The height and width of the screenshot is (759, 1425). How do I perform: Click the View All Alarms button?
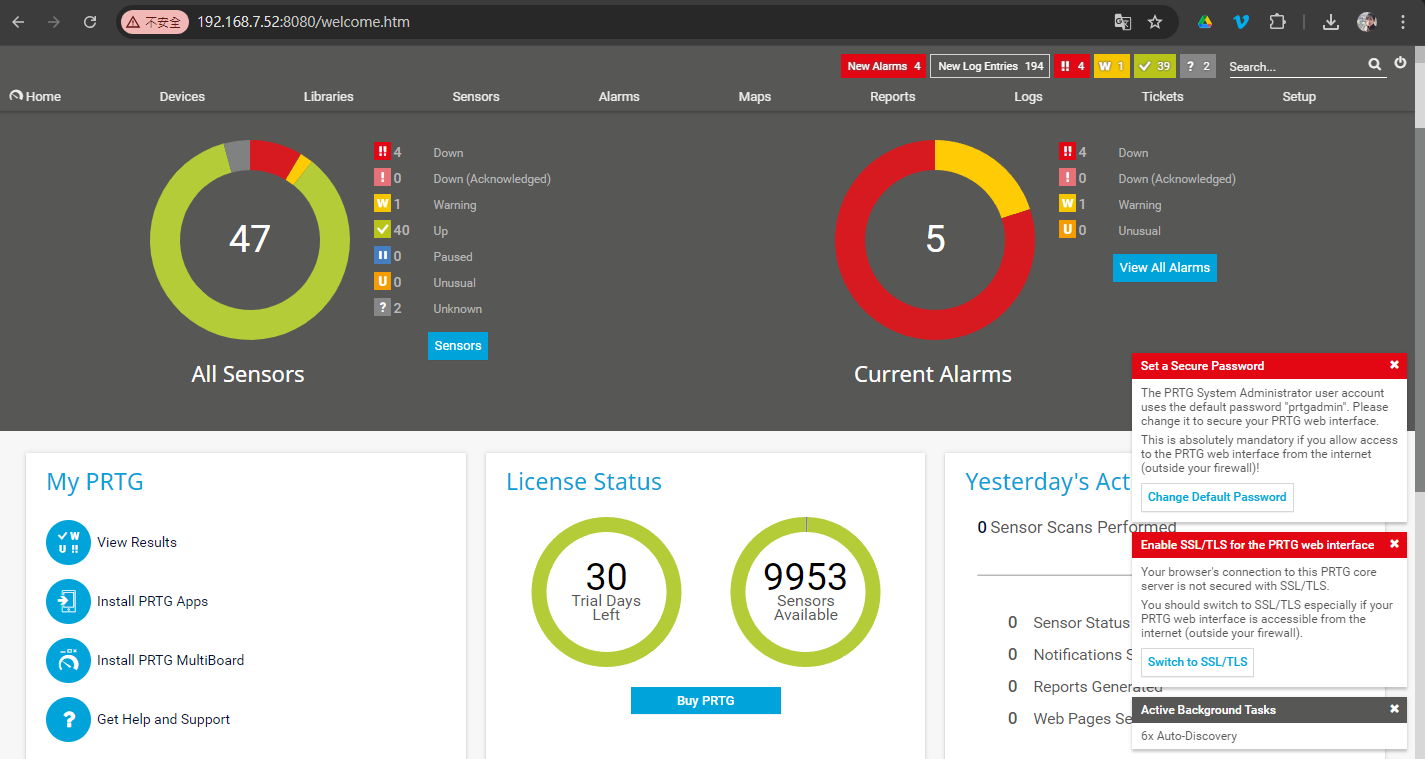[1165, 268]
